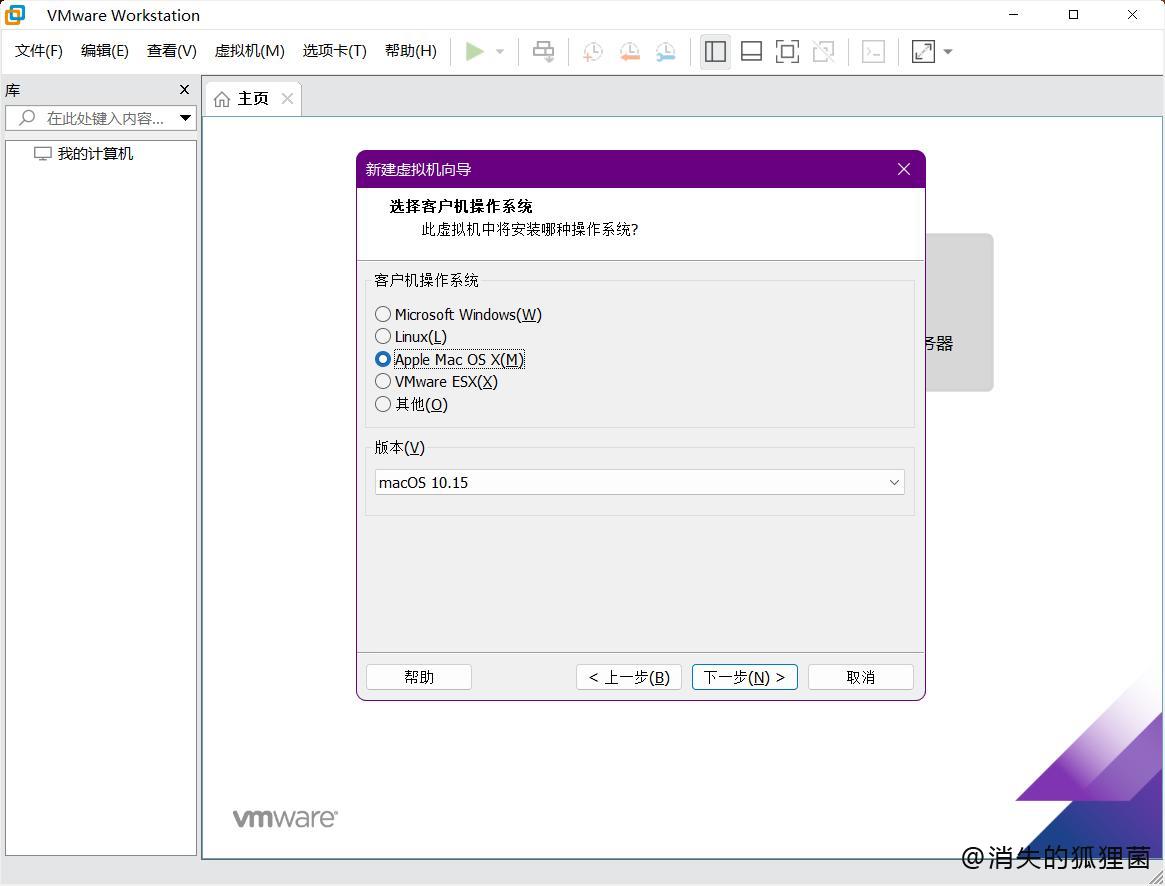Click the library search text field

click(x=101, y=118)
